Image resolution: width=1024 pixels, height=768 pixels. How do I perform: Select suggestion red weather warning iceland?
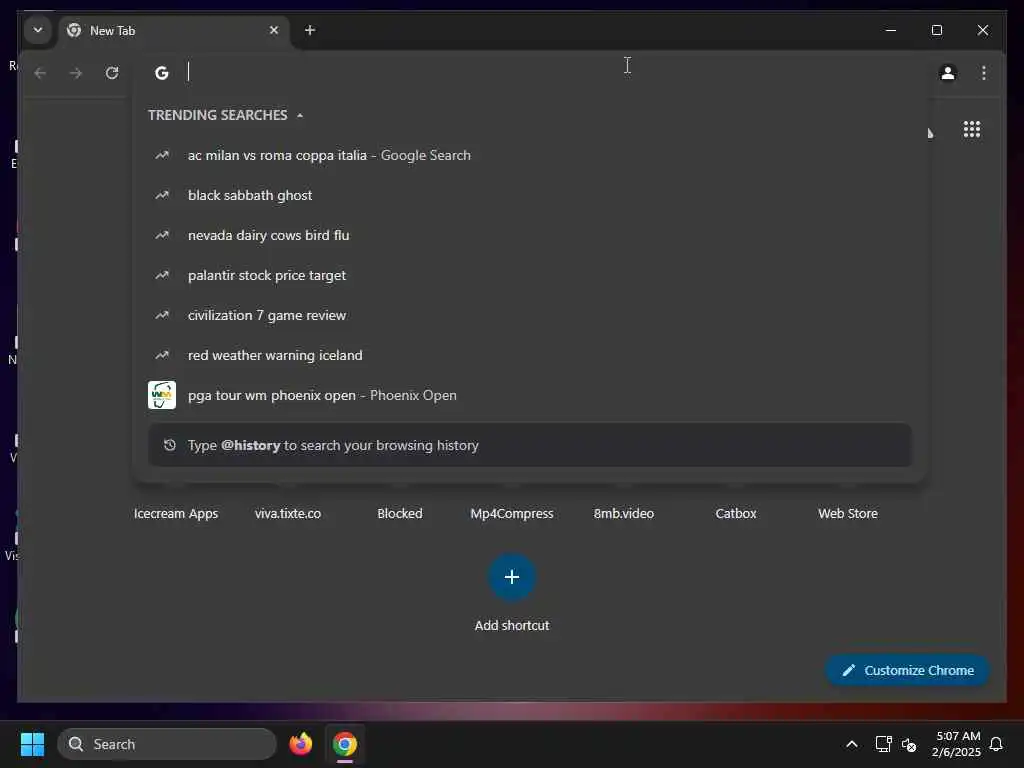tap(530, 355)
